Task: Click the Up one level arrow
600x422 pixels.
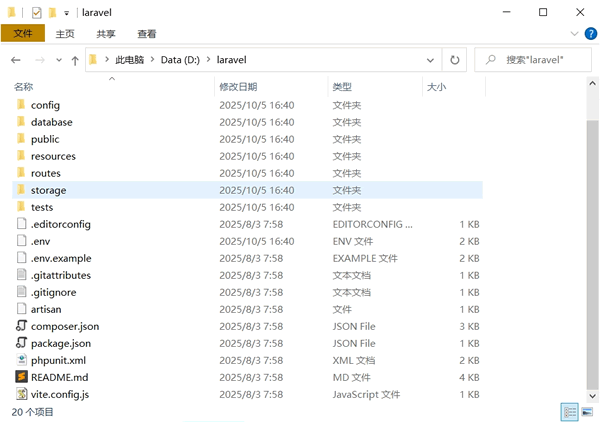Action: pyautogui.click(x=75, y=60)
